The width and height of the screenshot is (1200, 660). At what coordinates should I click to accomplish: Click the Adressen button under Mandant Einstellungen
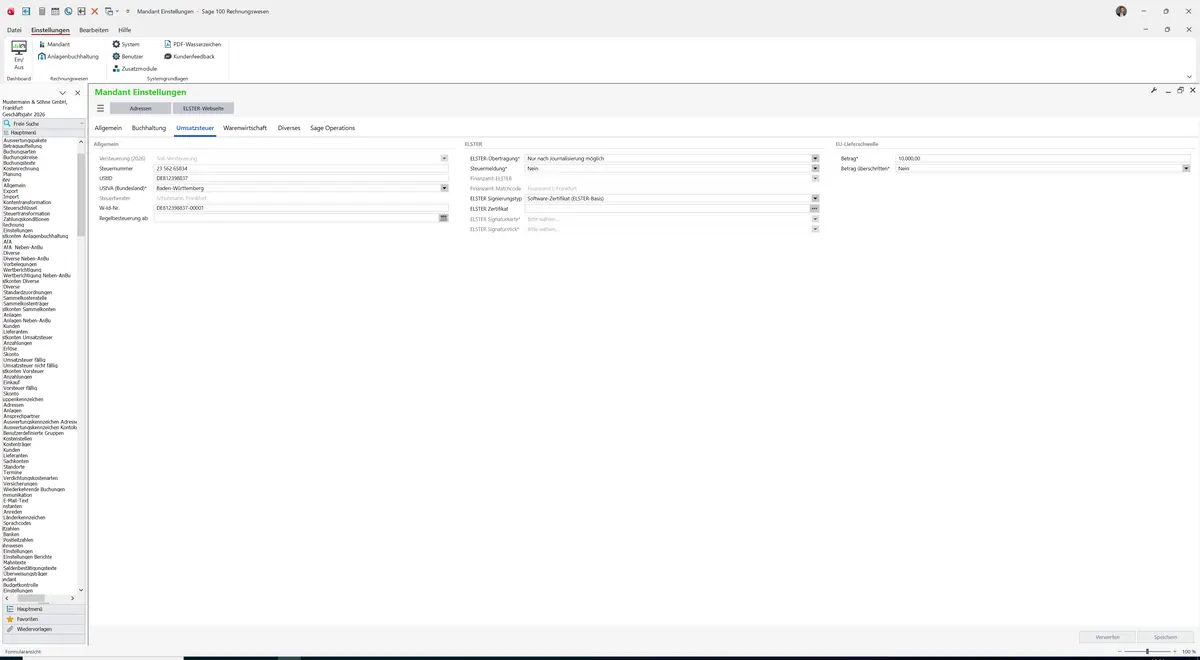tap(141, 108)
